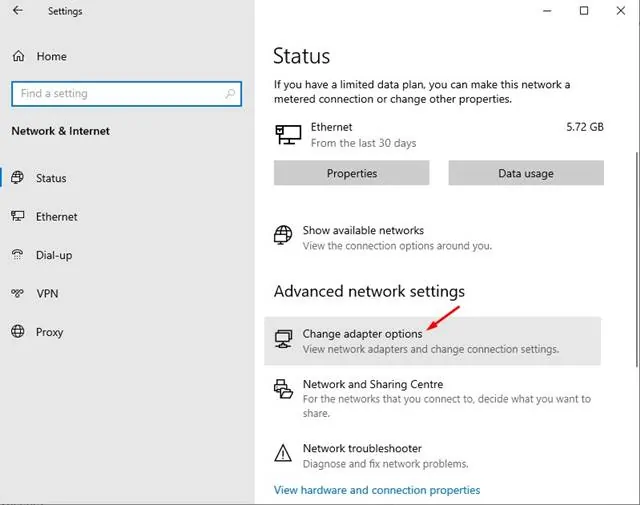The width and height of the screenshot is (640, 505).
Task: Click the Network troubleshooter warning icon
Action: click(283, 453)
